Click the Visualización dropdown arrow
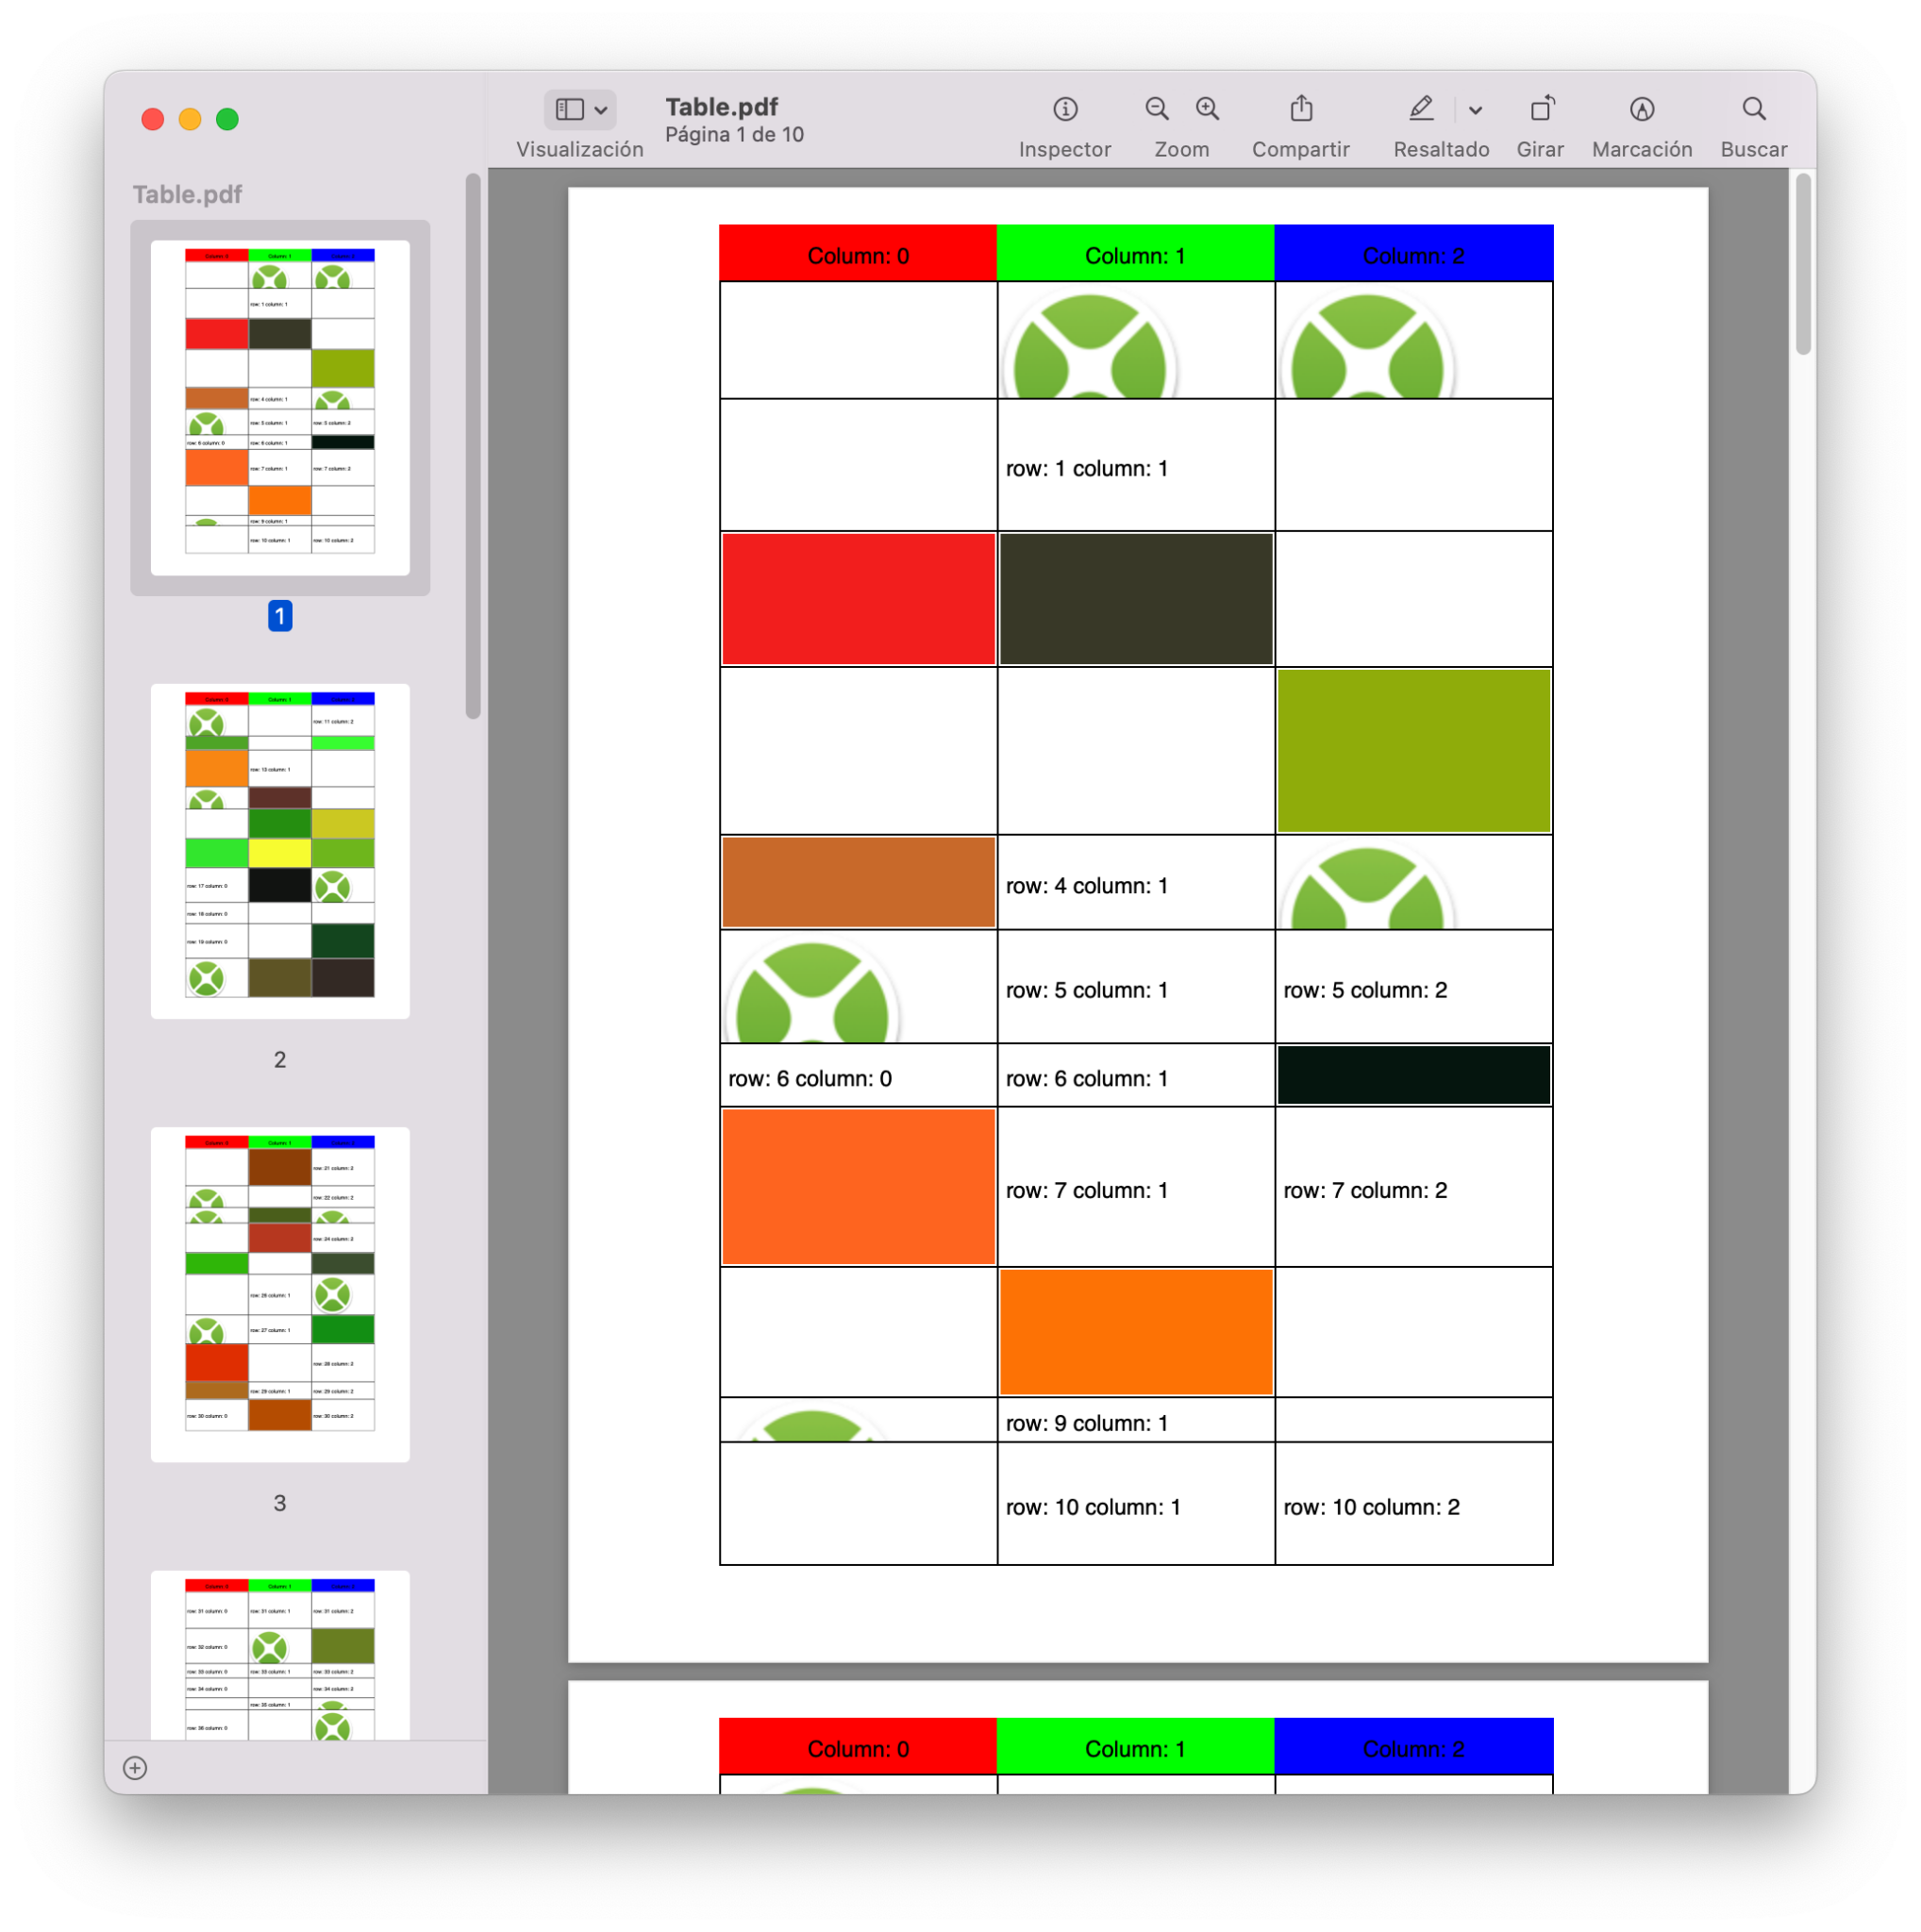This screenshot has width=1921, height=1932. click(605, 111)
